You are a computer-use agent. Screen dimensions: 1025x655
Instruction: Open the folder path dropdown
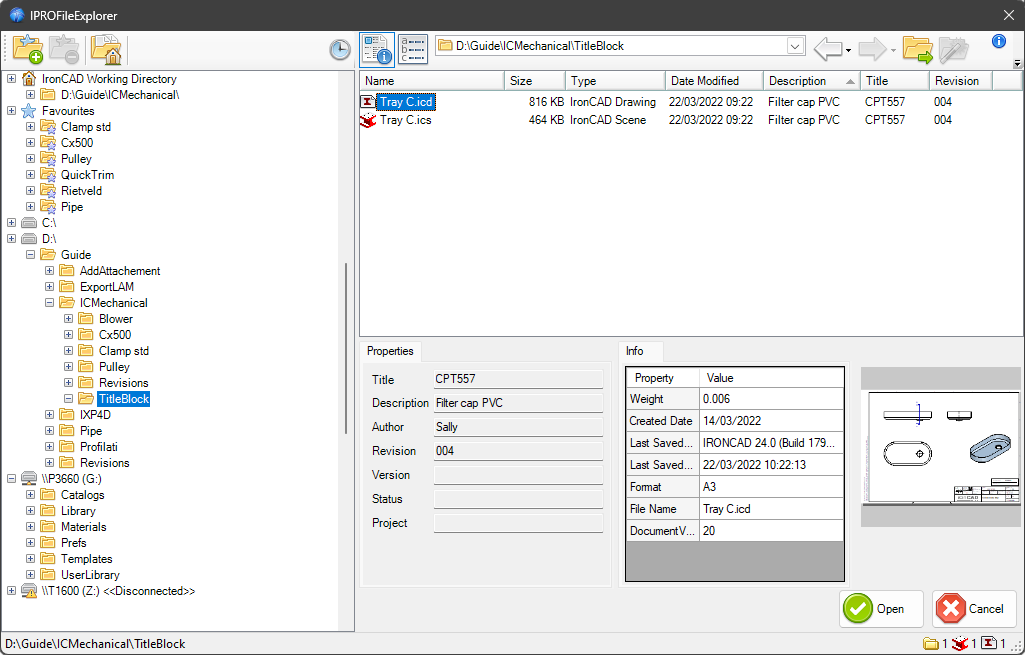[795, 45]
